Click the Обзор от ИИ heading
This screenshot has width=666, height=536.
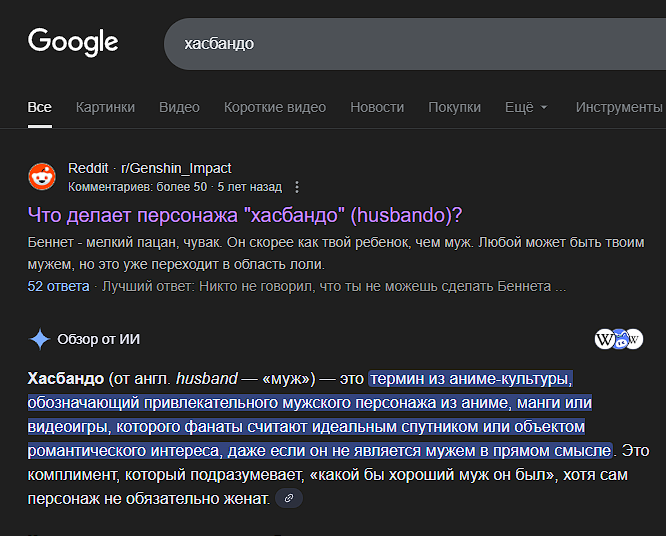99,339
